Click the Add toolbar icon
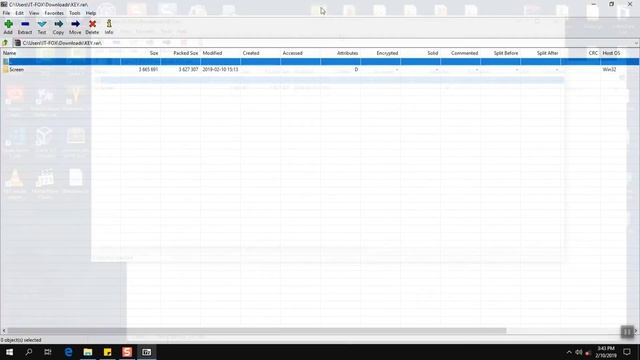This screenshot has height=360, width=640. click(x=8, y=24)
